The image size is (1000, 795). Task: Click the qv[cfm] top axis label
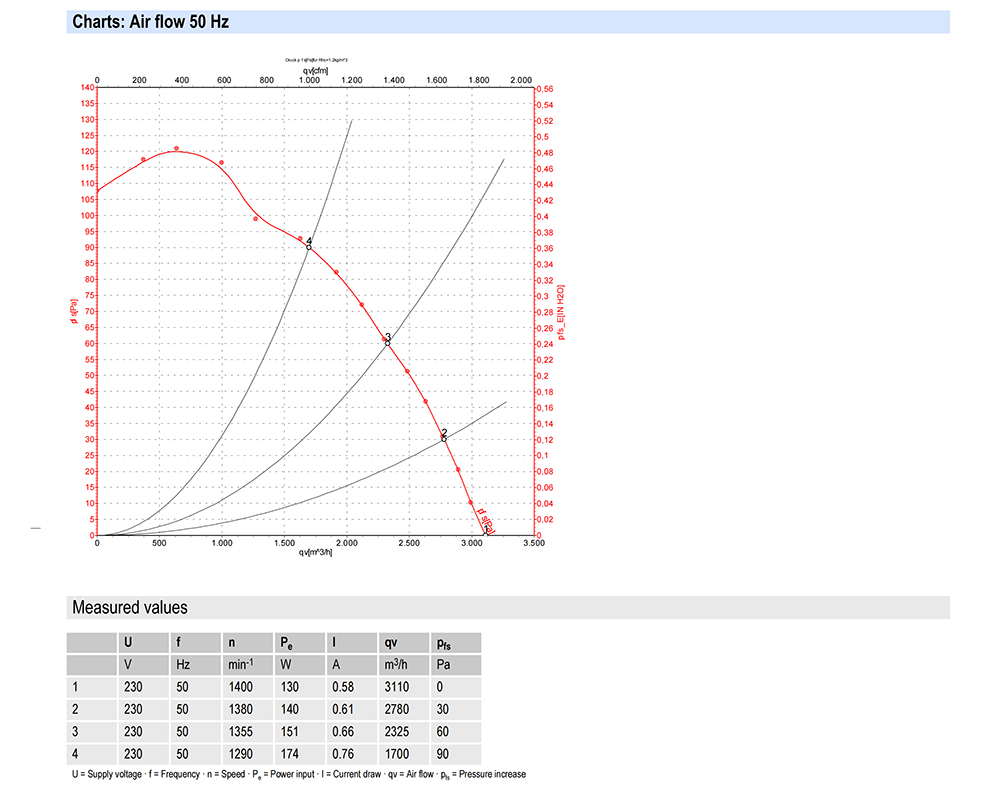[315, 71]
